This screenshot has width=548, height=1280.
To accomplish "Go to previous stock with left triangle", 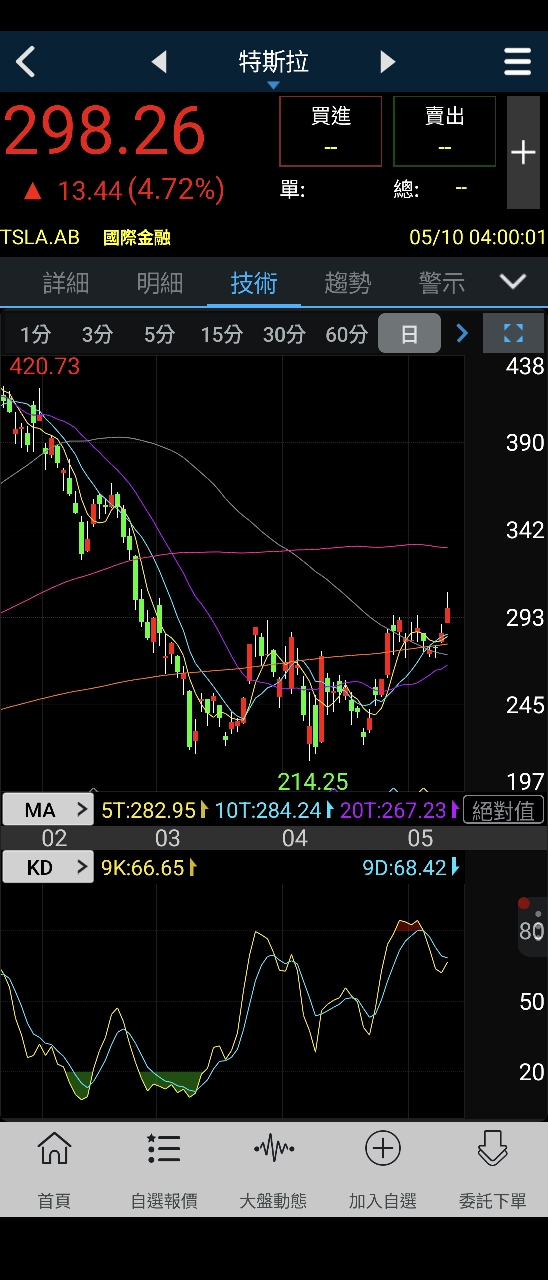I will 159,62.
